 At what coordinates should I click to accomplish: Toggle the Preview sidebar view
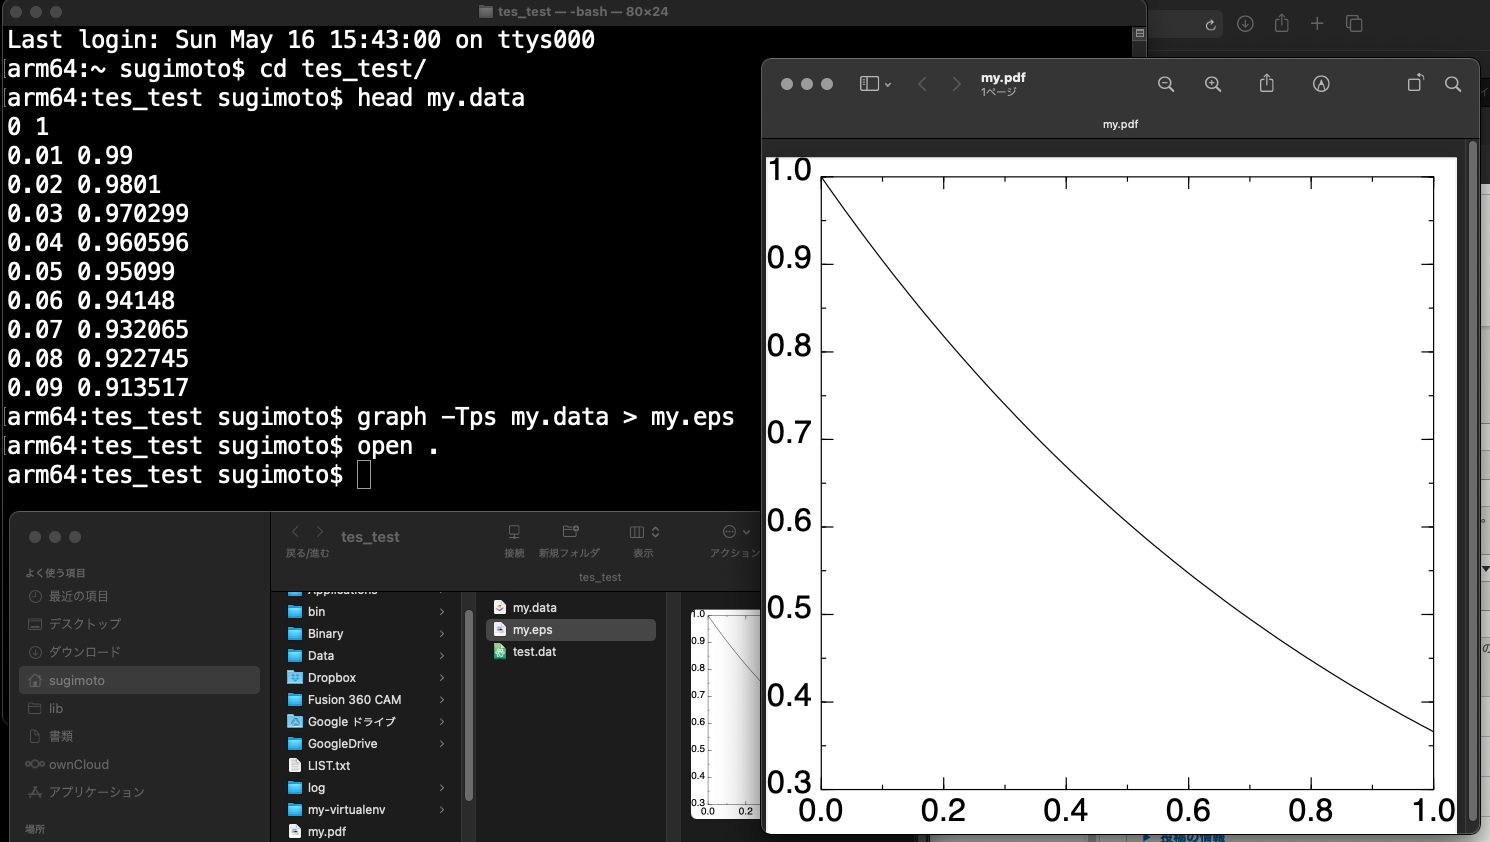pos(869,84)
